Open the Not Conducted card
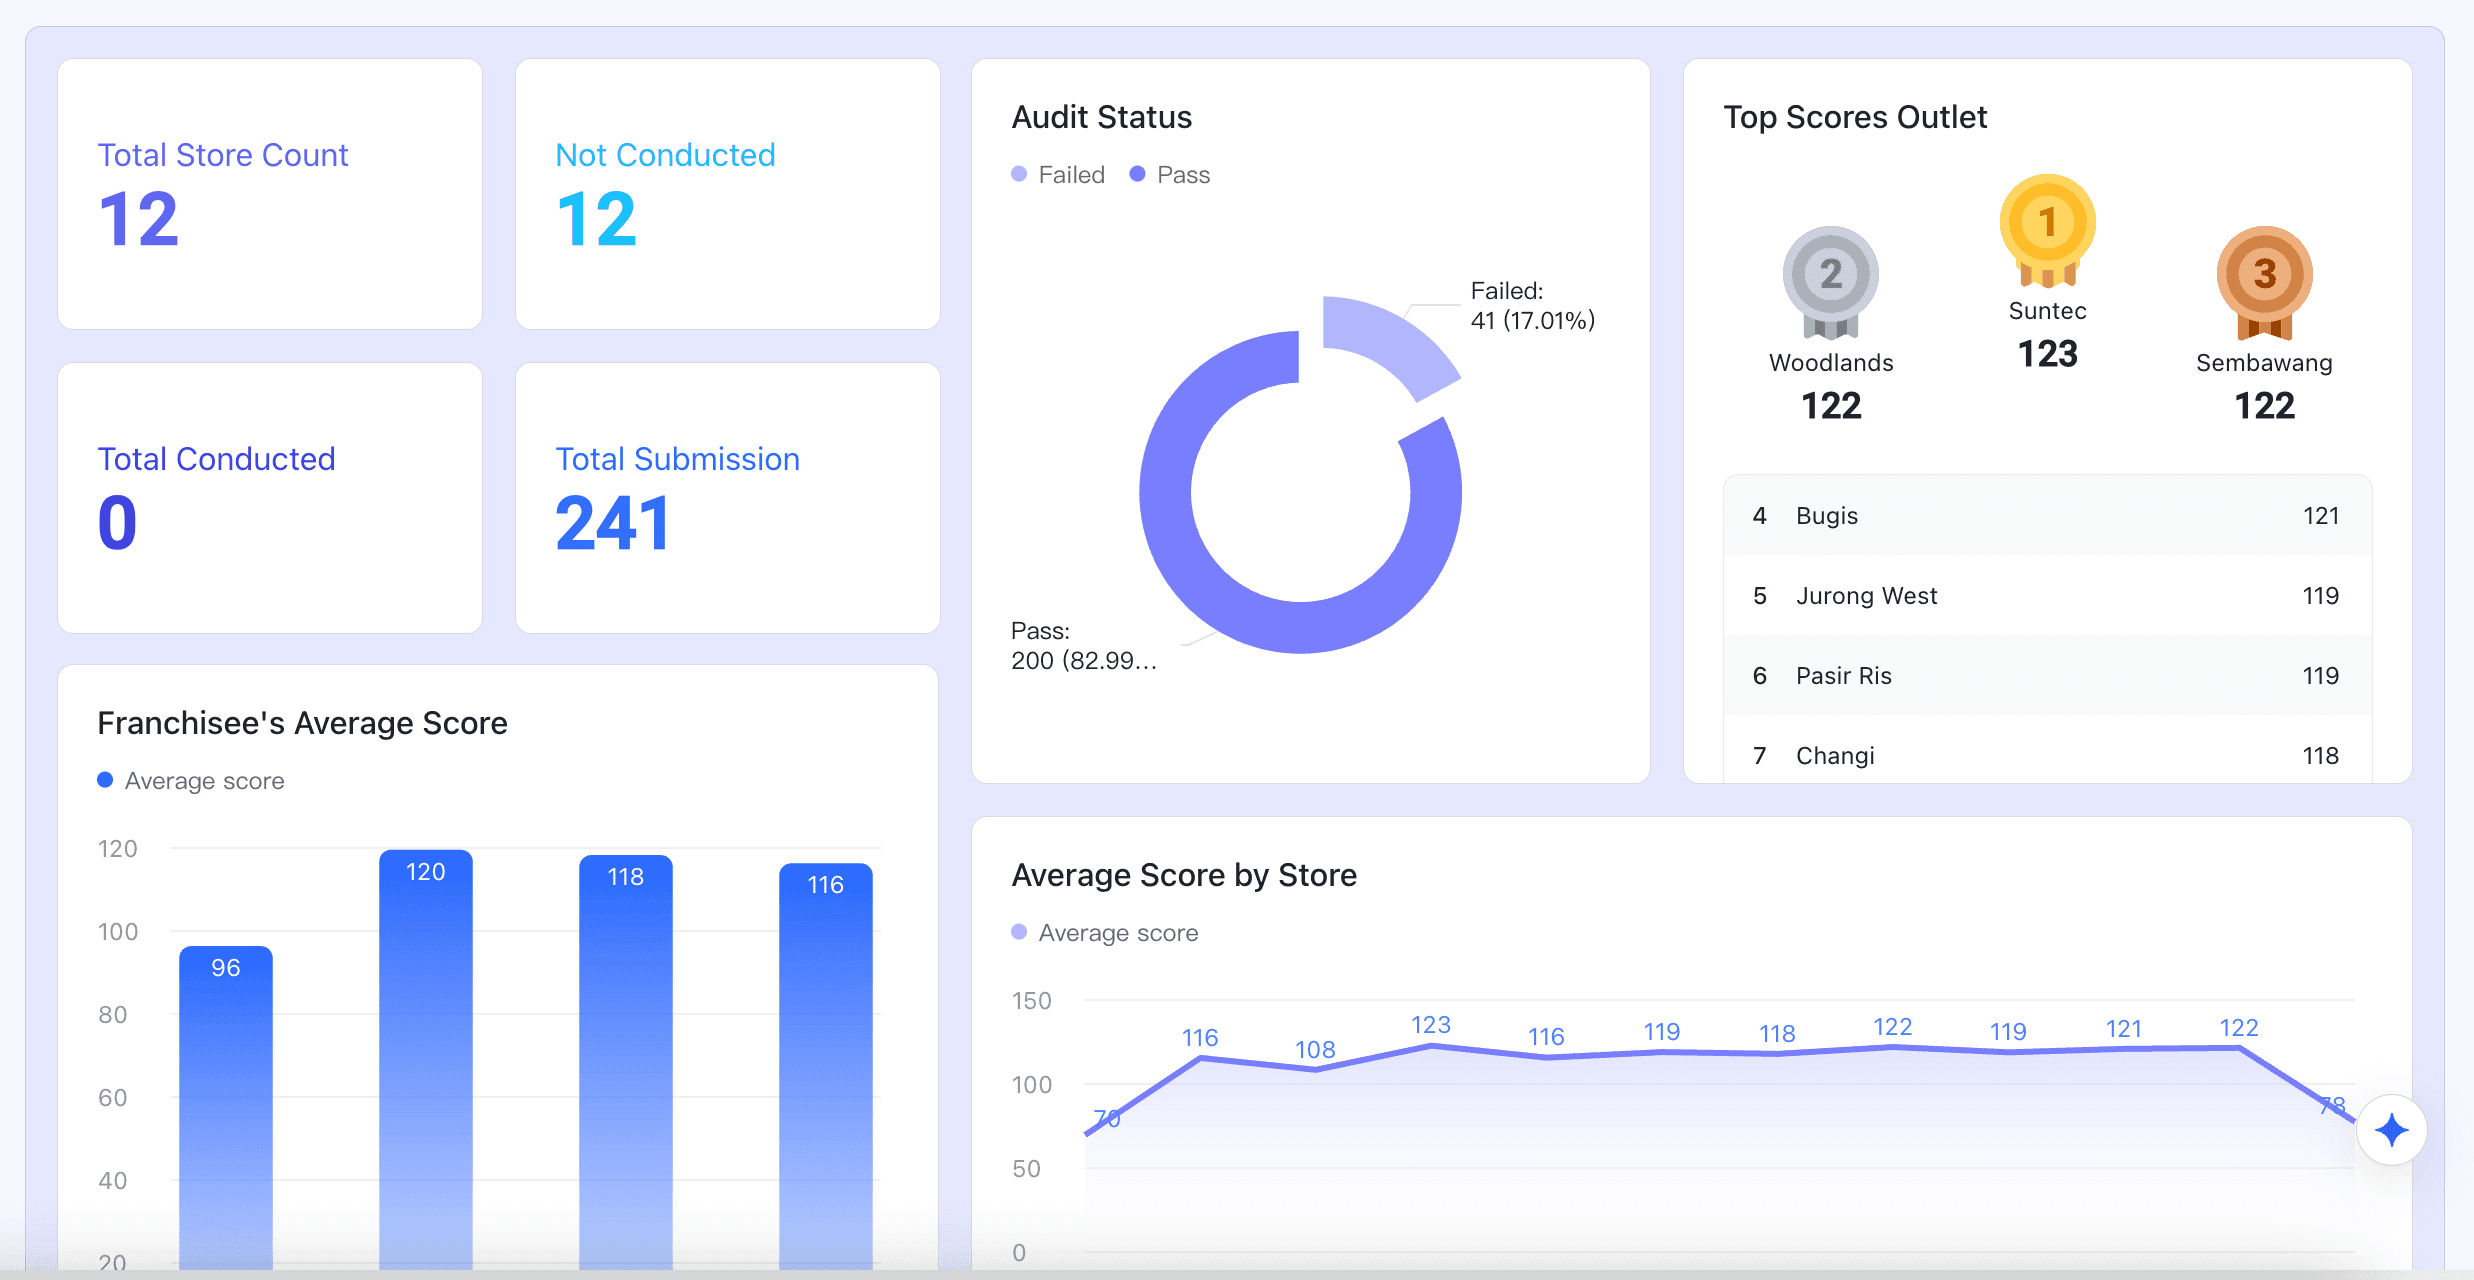Image resolution: width=2474 pixels, height=1280 pixels. click(727, 194)
